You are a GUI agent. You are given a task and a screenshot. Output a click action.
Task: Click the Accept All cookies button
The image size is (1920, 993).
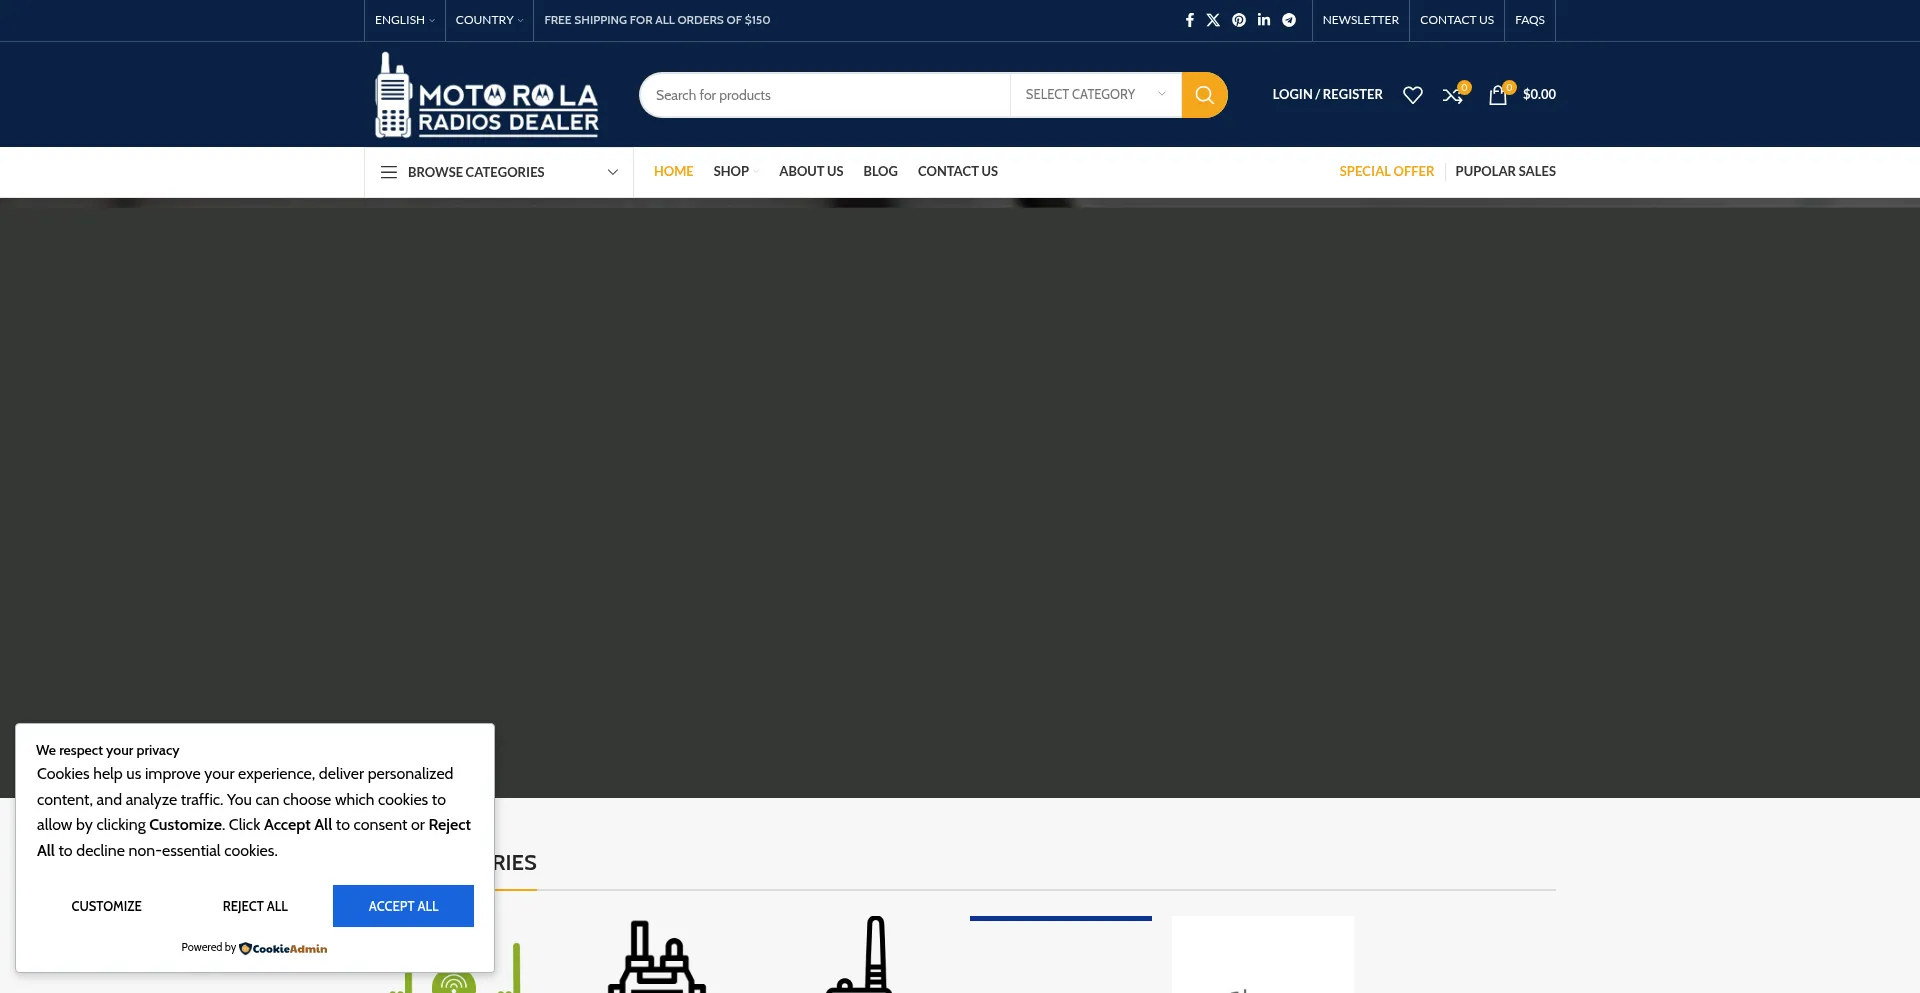(403, 906)
